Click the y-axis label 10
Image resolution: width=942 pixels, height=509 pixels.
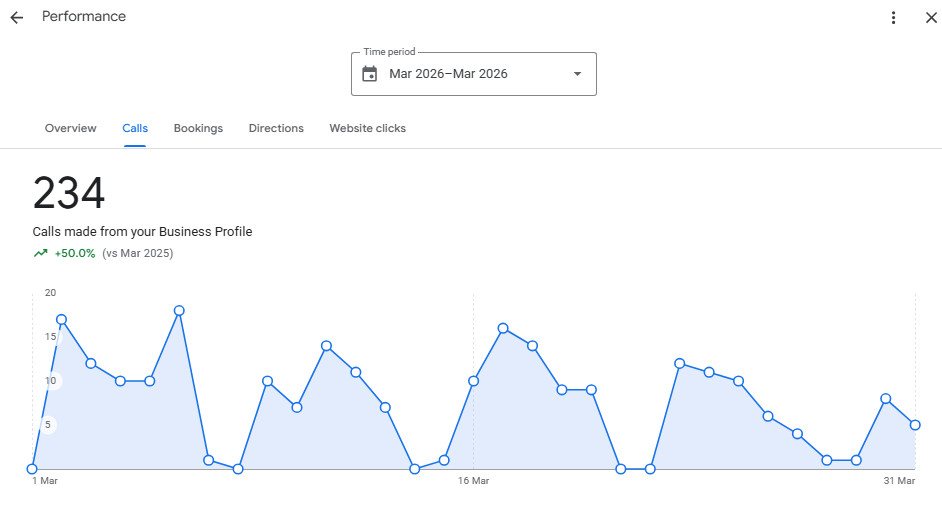pos(50,380)
